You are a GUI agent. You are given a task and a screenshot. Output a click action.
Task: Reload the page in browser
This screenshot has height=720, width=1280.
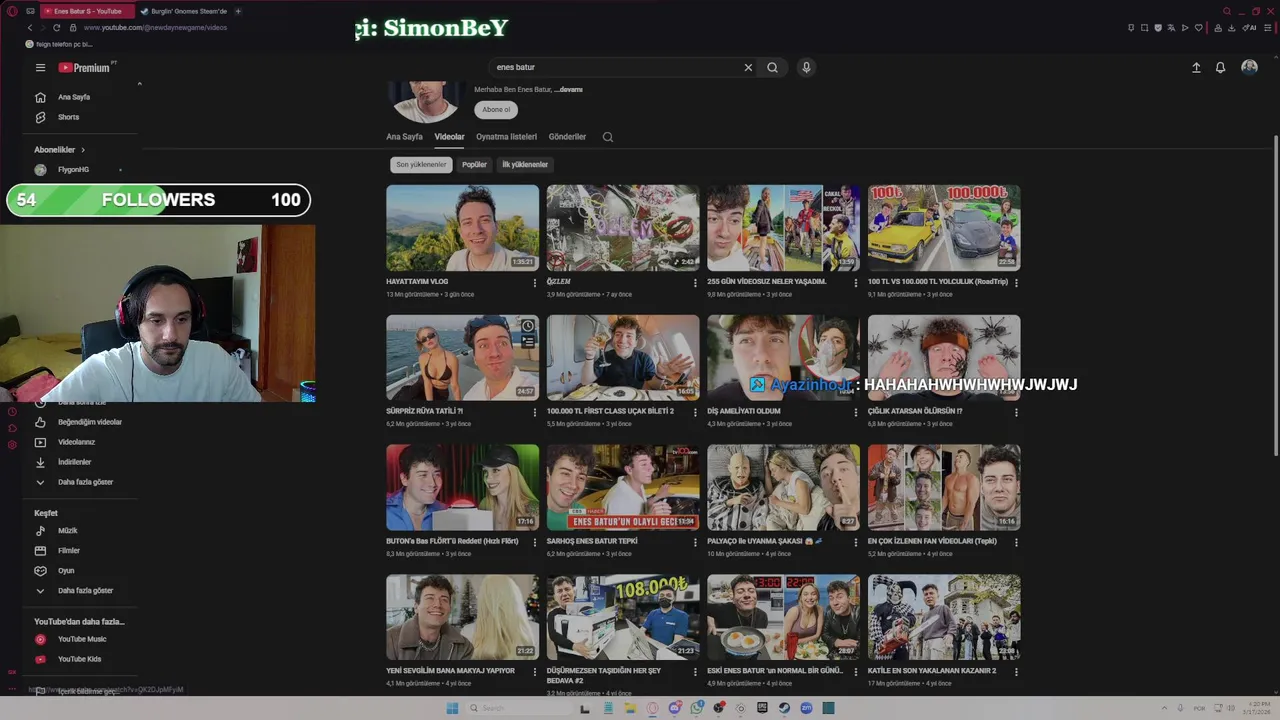click(56, 27)
